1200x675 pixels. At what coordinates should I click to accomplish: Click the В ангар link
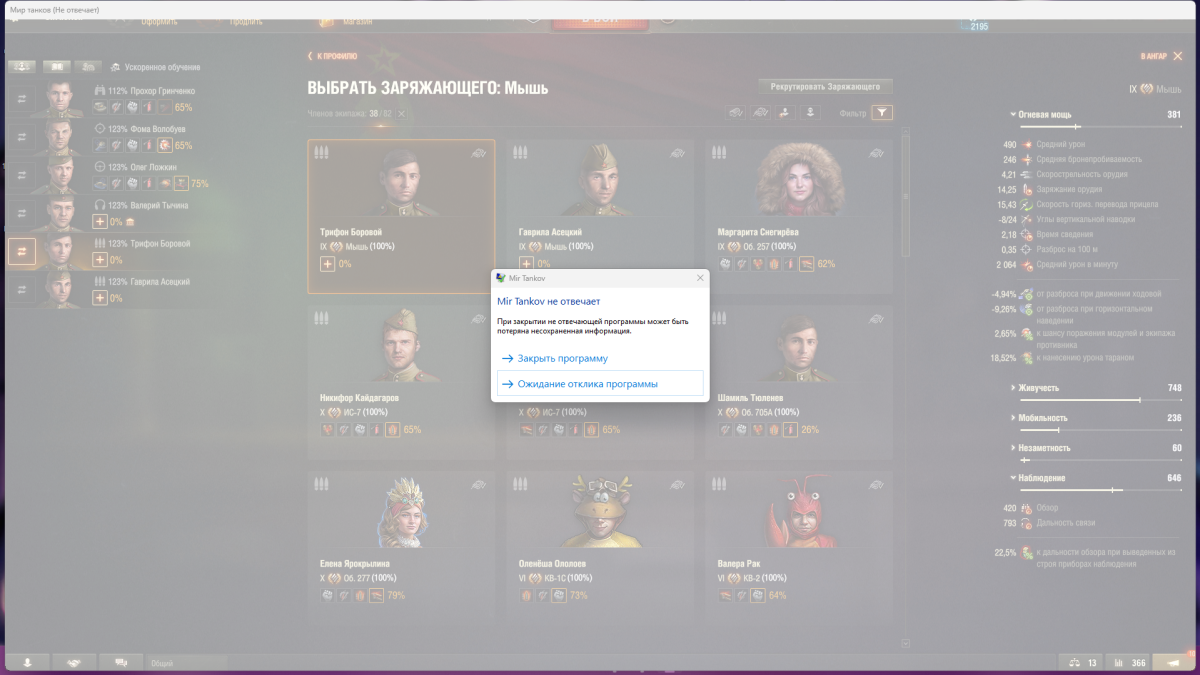point(1153,56)
